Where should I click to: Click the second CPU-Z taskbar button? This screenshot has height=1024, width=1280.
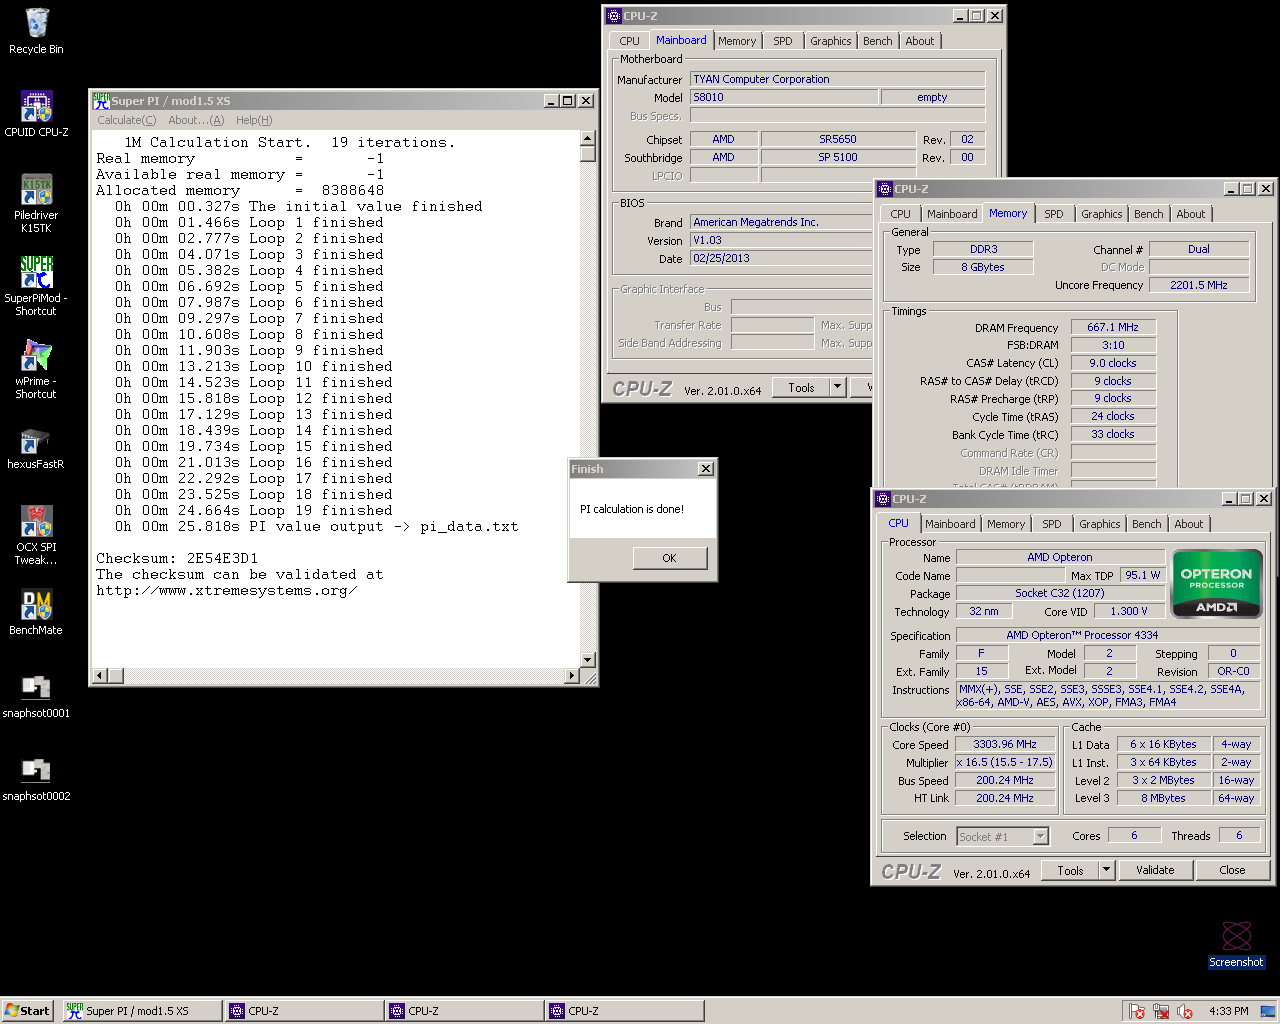pyautogui.click(x=465, y=1011)
